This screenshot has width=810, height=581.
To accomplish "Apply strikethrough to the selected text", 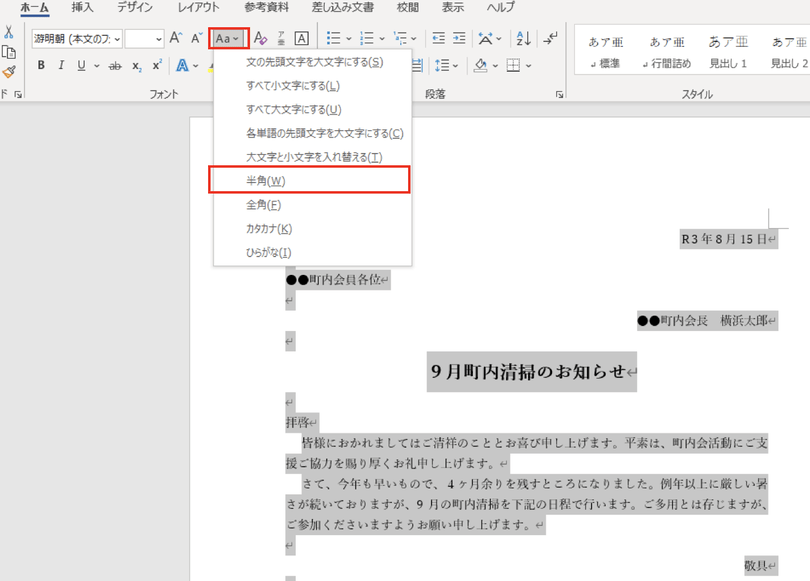I will tap(117, 64).
